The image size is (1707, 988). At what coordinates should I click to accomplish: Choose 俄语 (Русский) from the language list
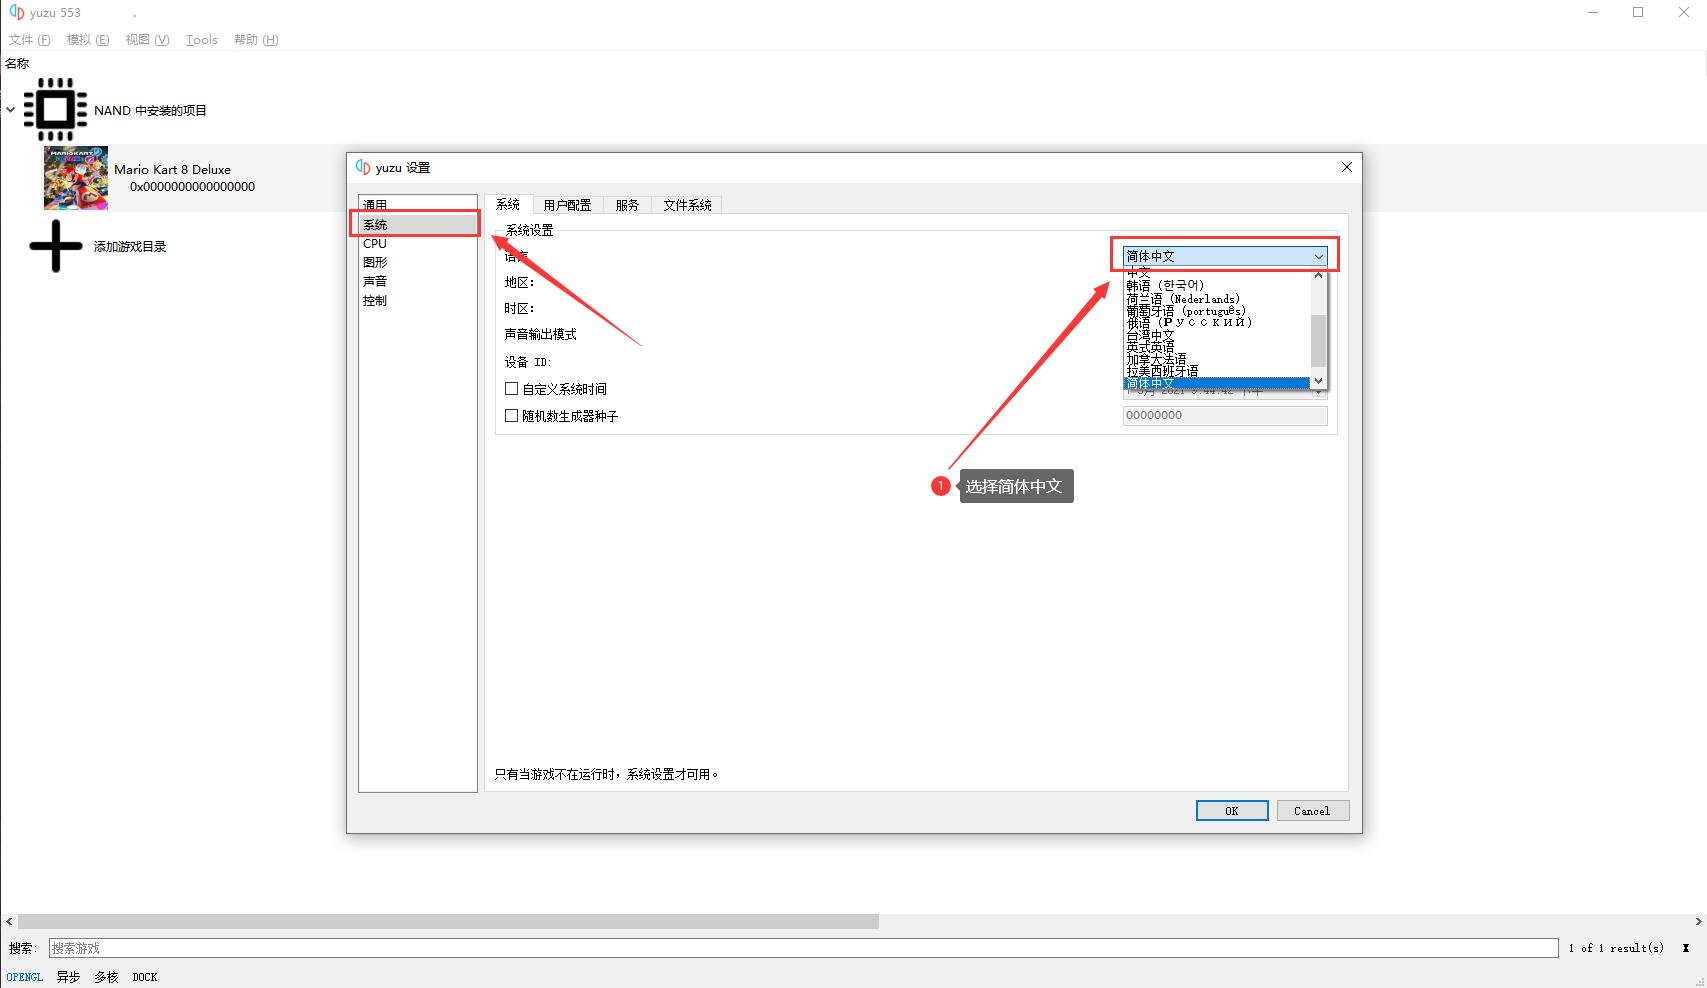1216,323
